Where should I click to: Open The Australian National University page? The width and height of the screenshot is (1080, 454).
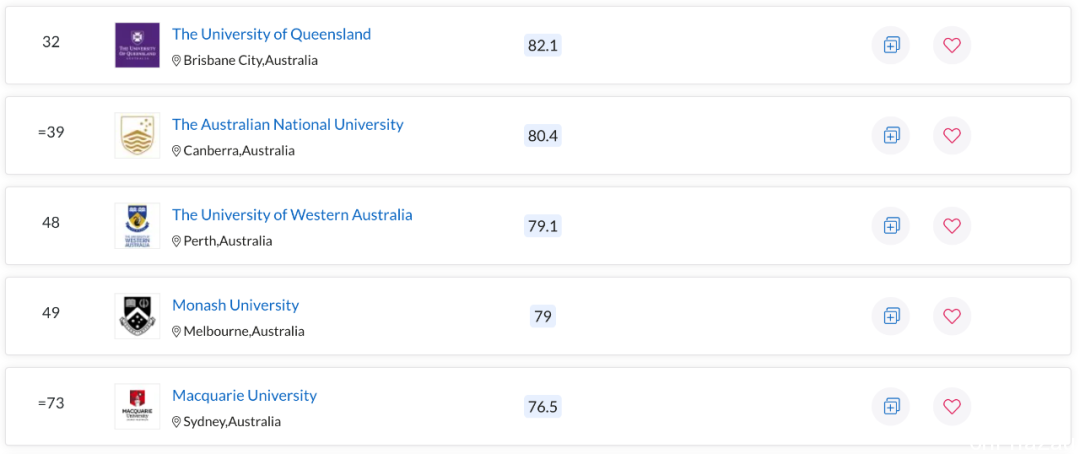pos(288,125)
